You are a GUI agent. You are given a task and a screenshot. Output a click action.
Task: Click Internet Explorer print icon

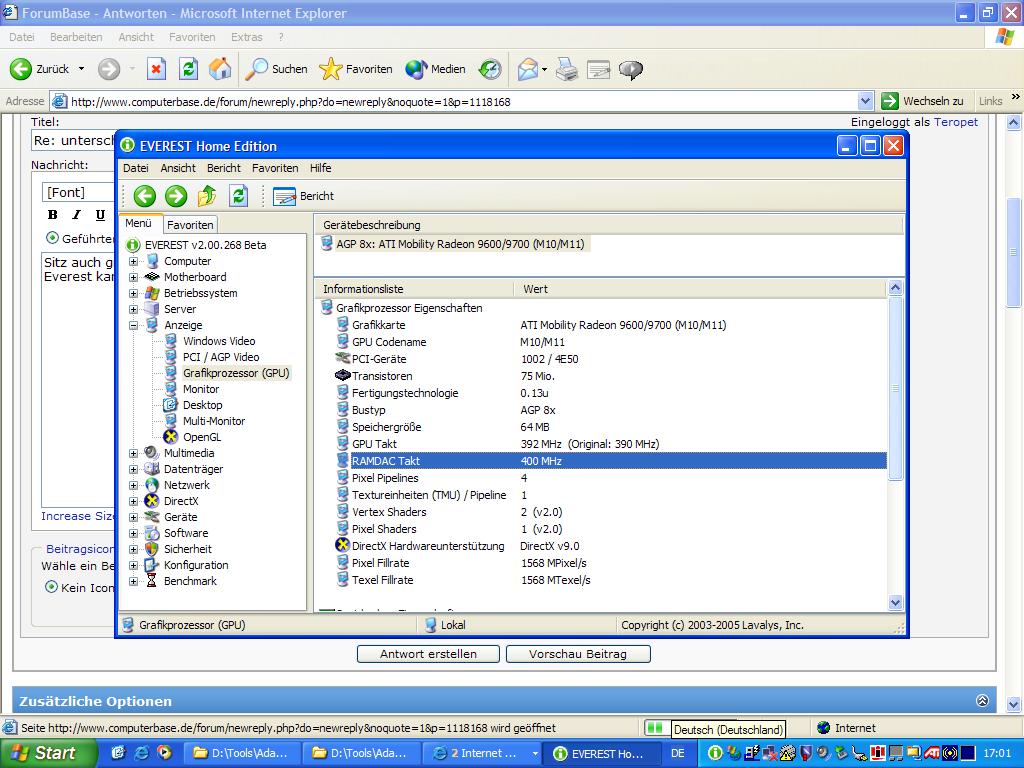click(567, 69)
